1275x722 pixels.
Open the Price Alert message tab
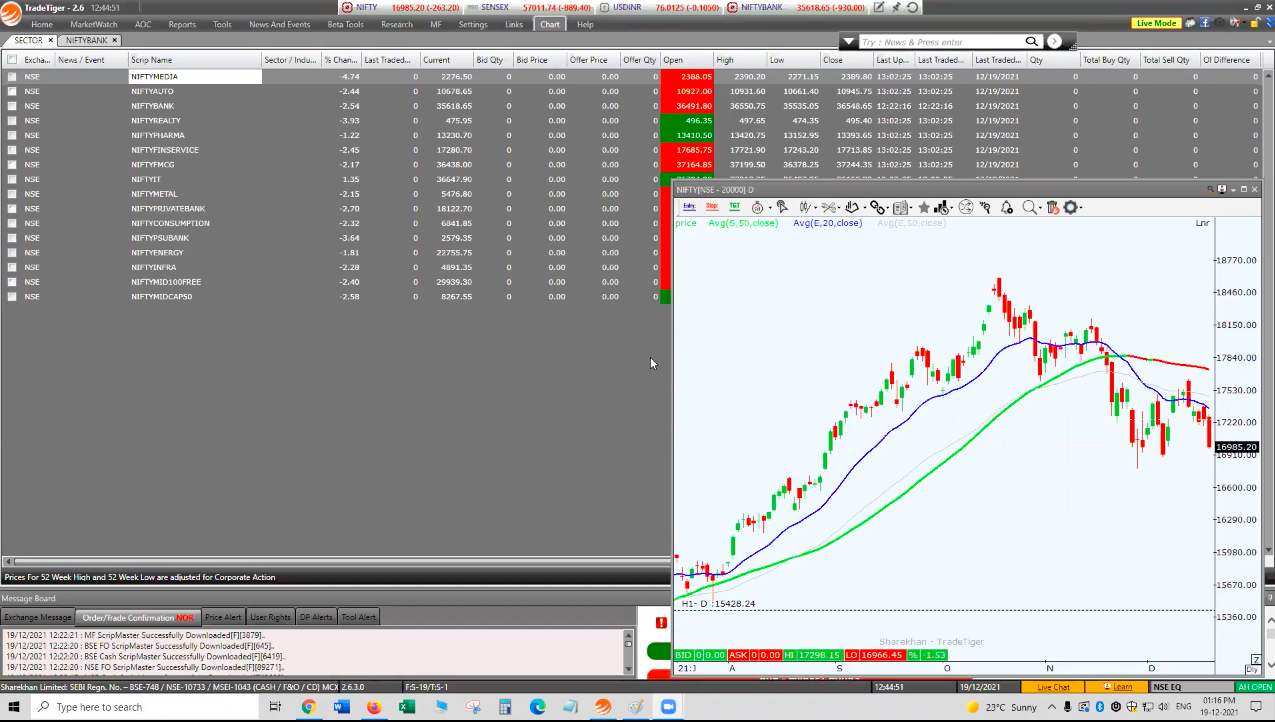pos(223,617)
